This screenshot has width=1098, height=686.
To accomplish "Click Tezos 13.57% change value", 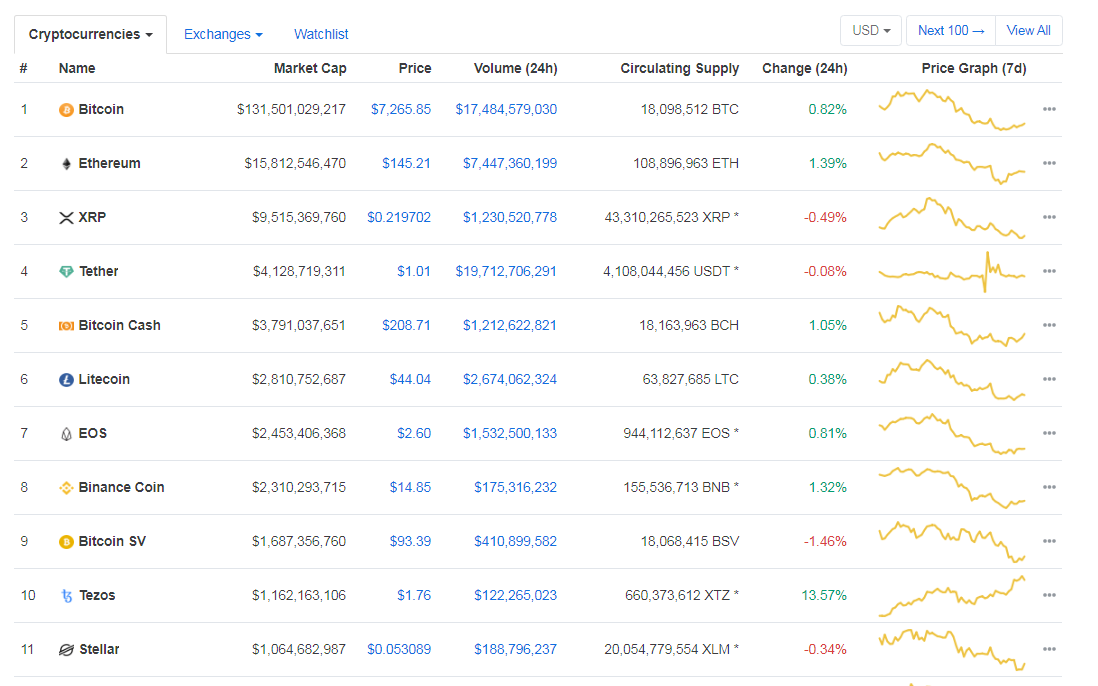I will point(824,595).
